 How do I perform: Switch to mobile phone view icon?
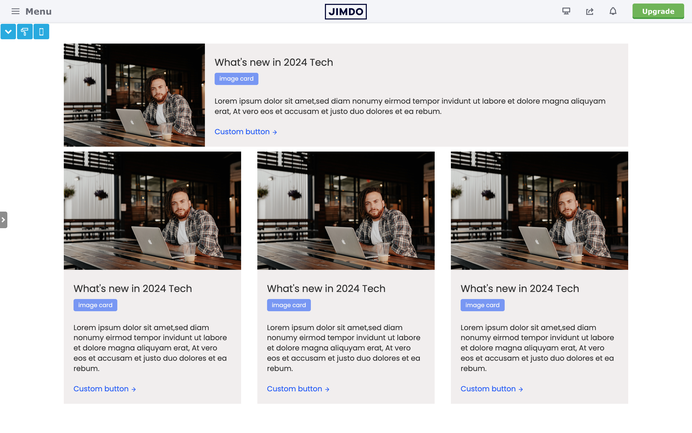point(41,32)
